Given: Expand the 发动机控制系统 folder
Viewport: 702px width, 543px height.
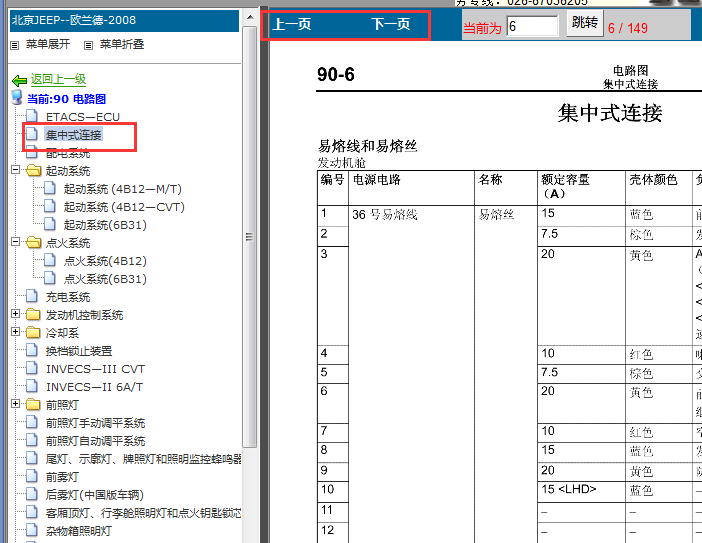Looking at the screenshot, I should tap(15, 314).
